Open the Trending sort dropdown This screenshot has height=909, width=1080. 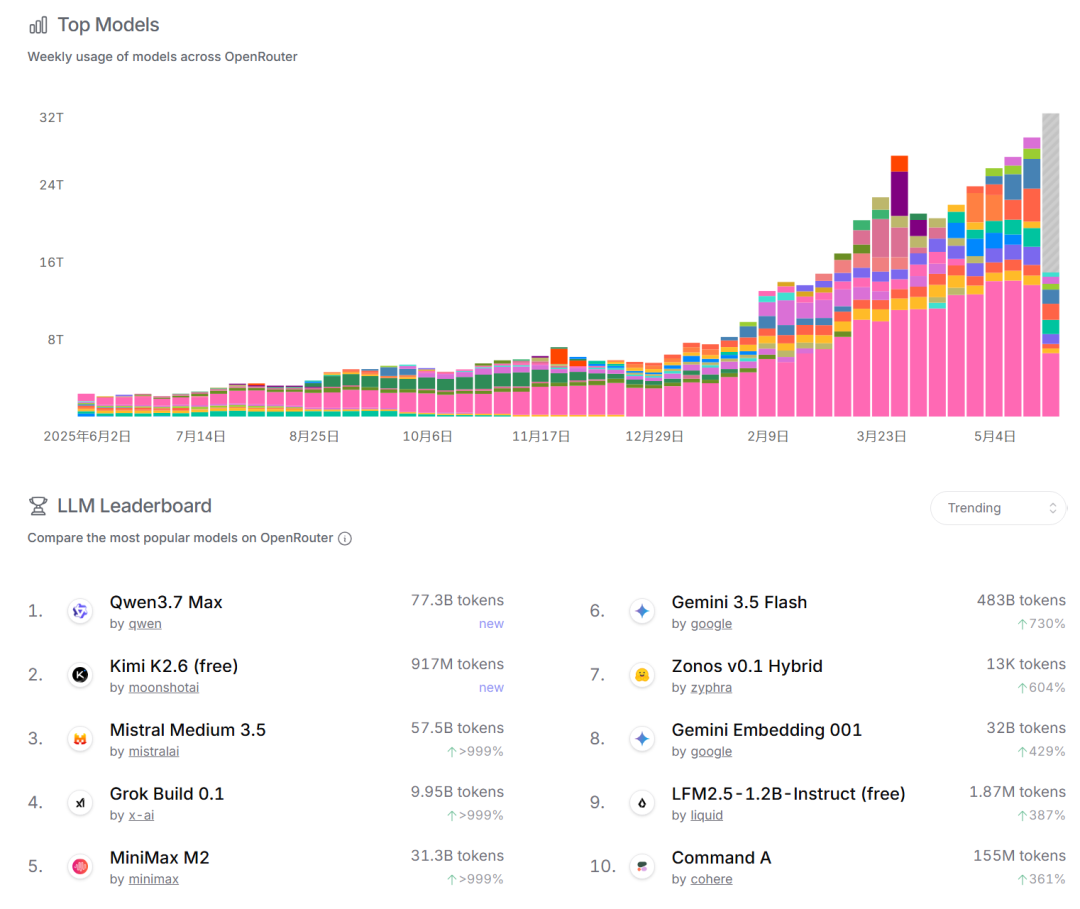click(998, 508)
